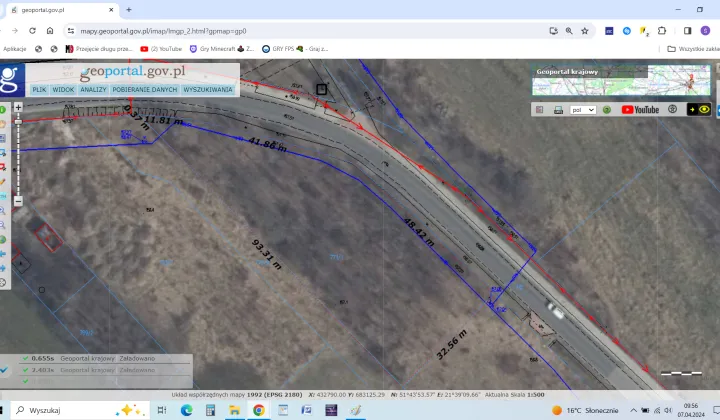Open the POBIERANIE DANYCH menu
The image size is (720, 420).
(144, 89)
